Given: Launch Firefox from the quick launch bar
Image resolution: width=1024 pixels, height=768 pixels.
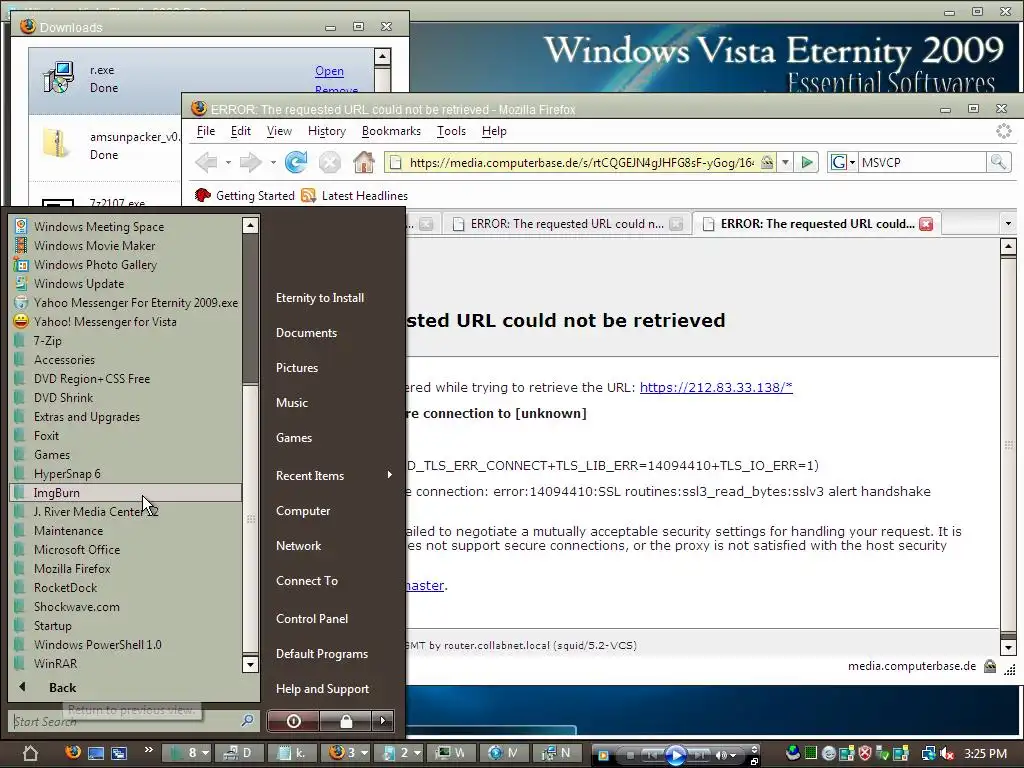Looking at the screenshot, I should (72, 752).
